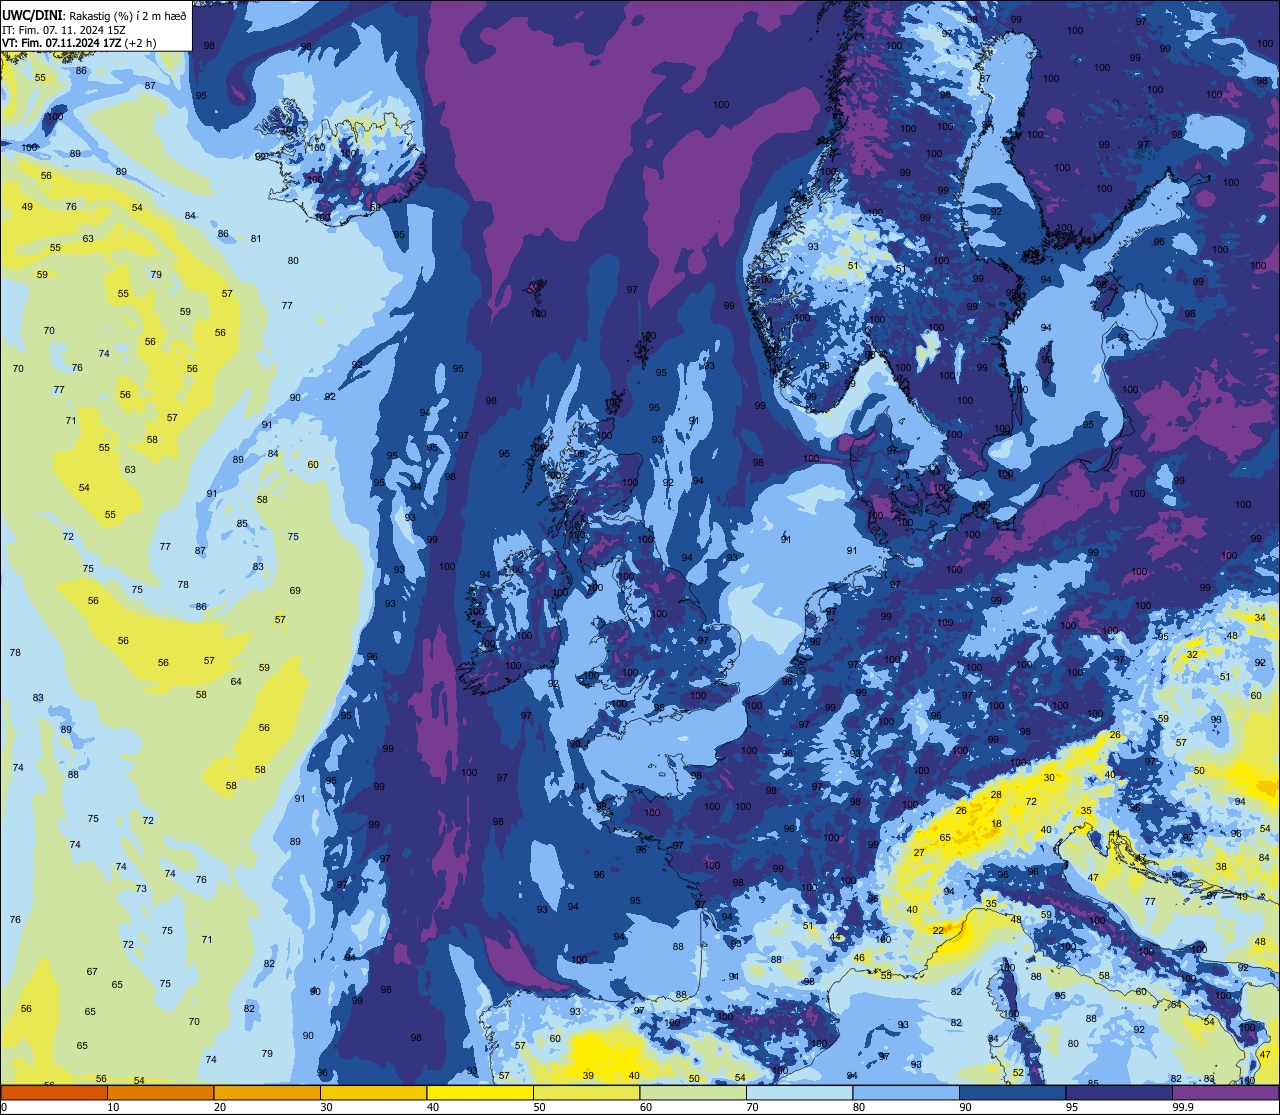
Task: Click the map value '34' at the right edge
Action: click(1260, 618)
